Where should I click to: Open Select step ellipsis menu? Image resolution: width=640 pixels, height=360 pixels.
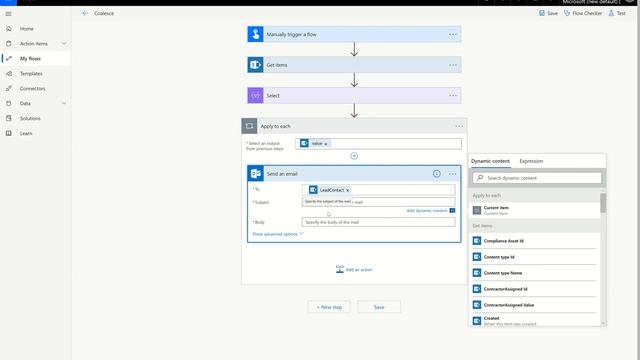pyautogui.click(x=453, y=96)
